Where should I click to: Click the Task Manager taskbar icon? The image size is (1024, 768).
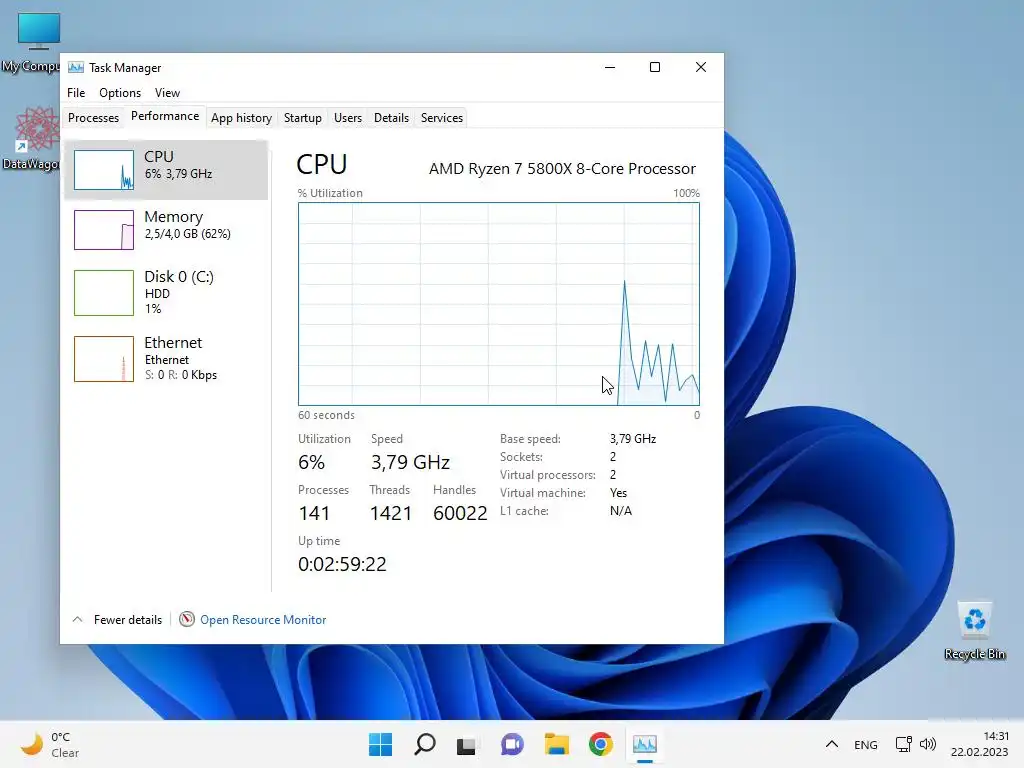click(x=645, y=744)
